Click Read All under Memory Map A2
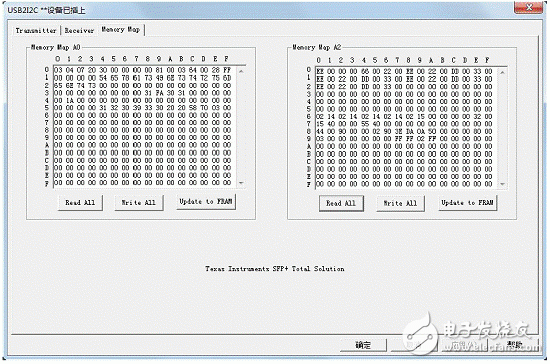 (x=341, y=203)
